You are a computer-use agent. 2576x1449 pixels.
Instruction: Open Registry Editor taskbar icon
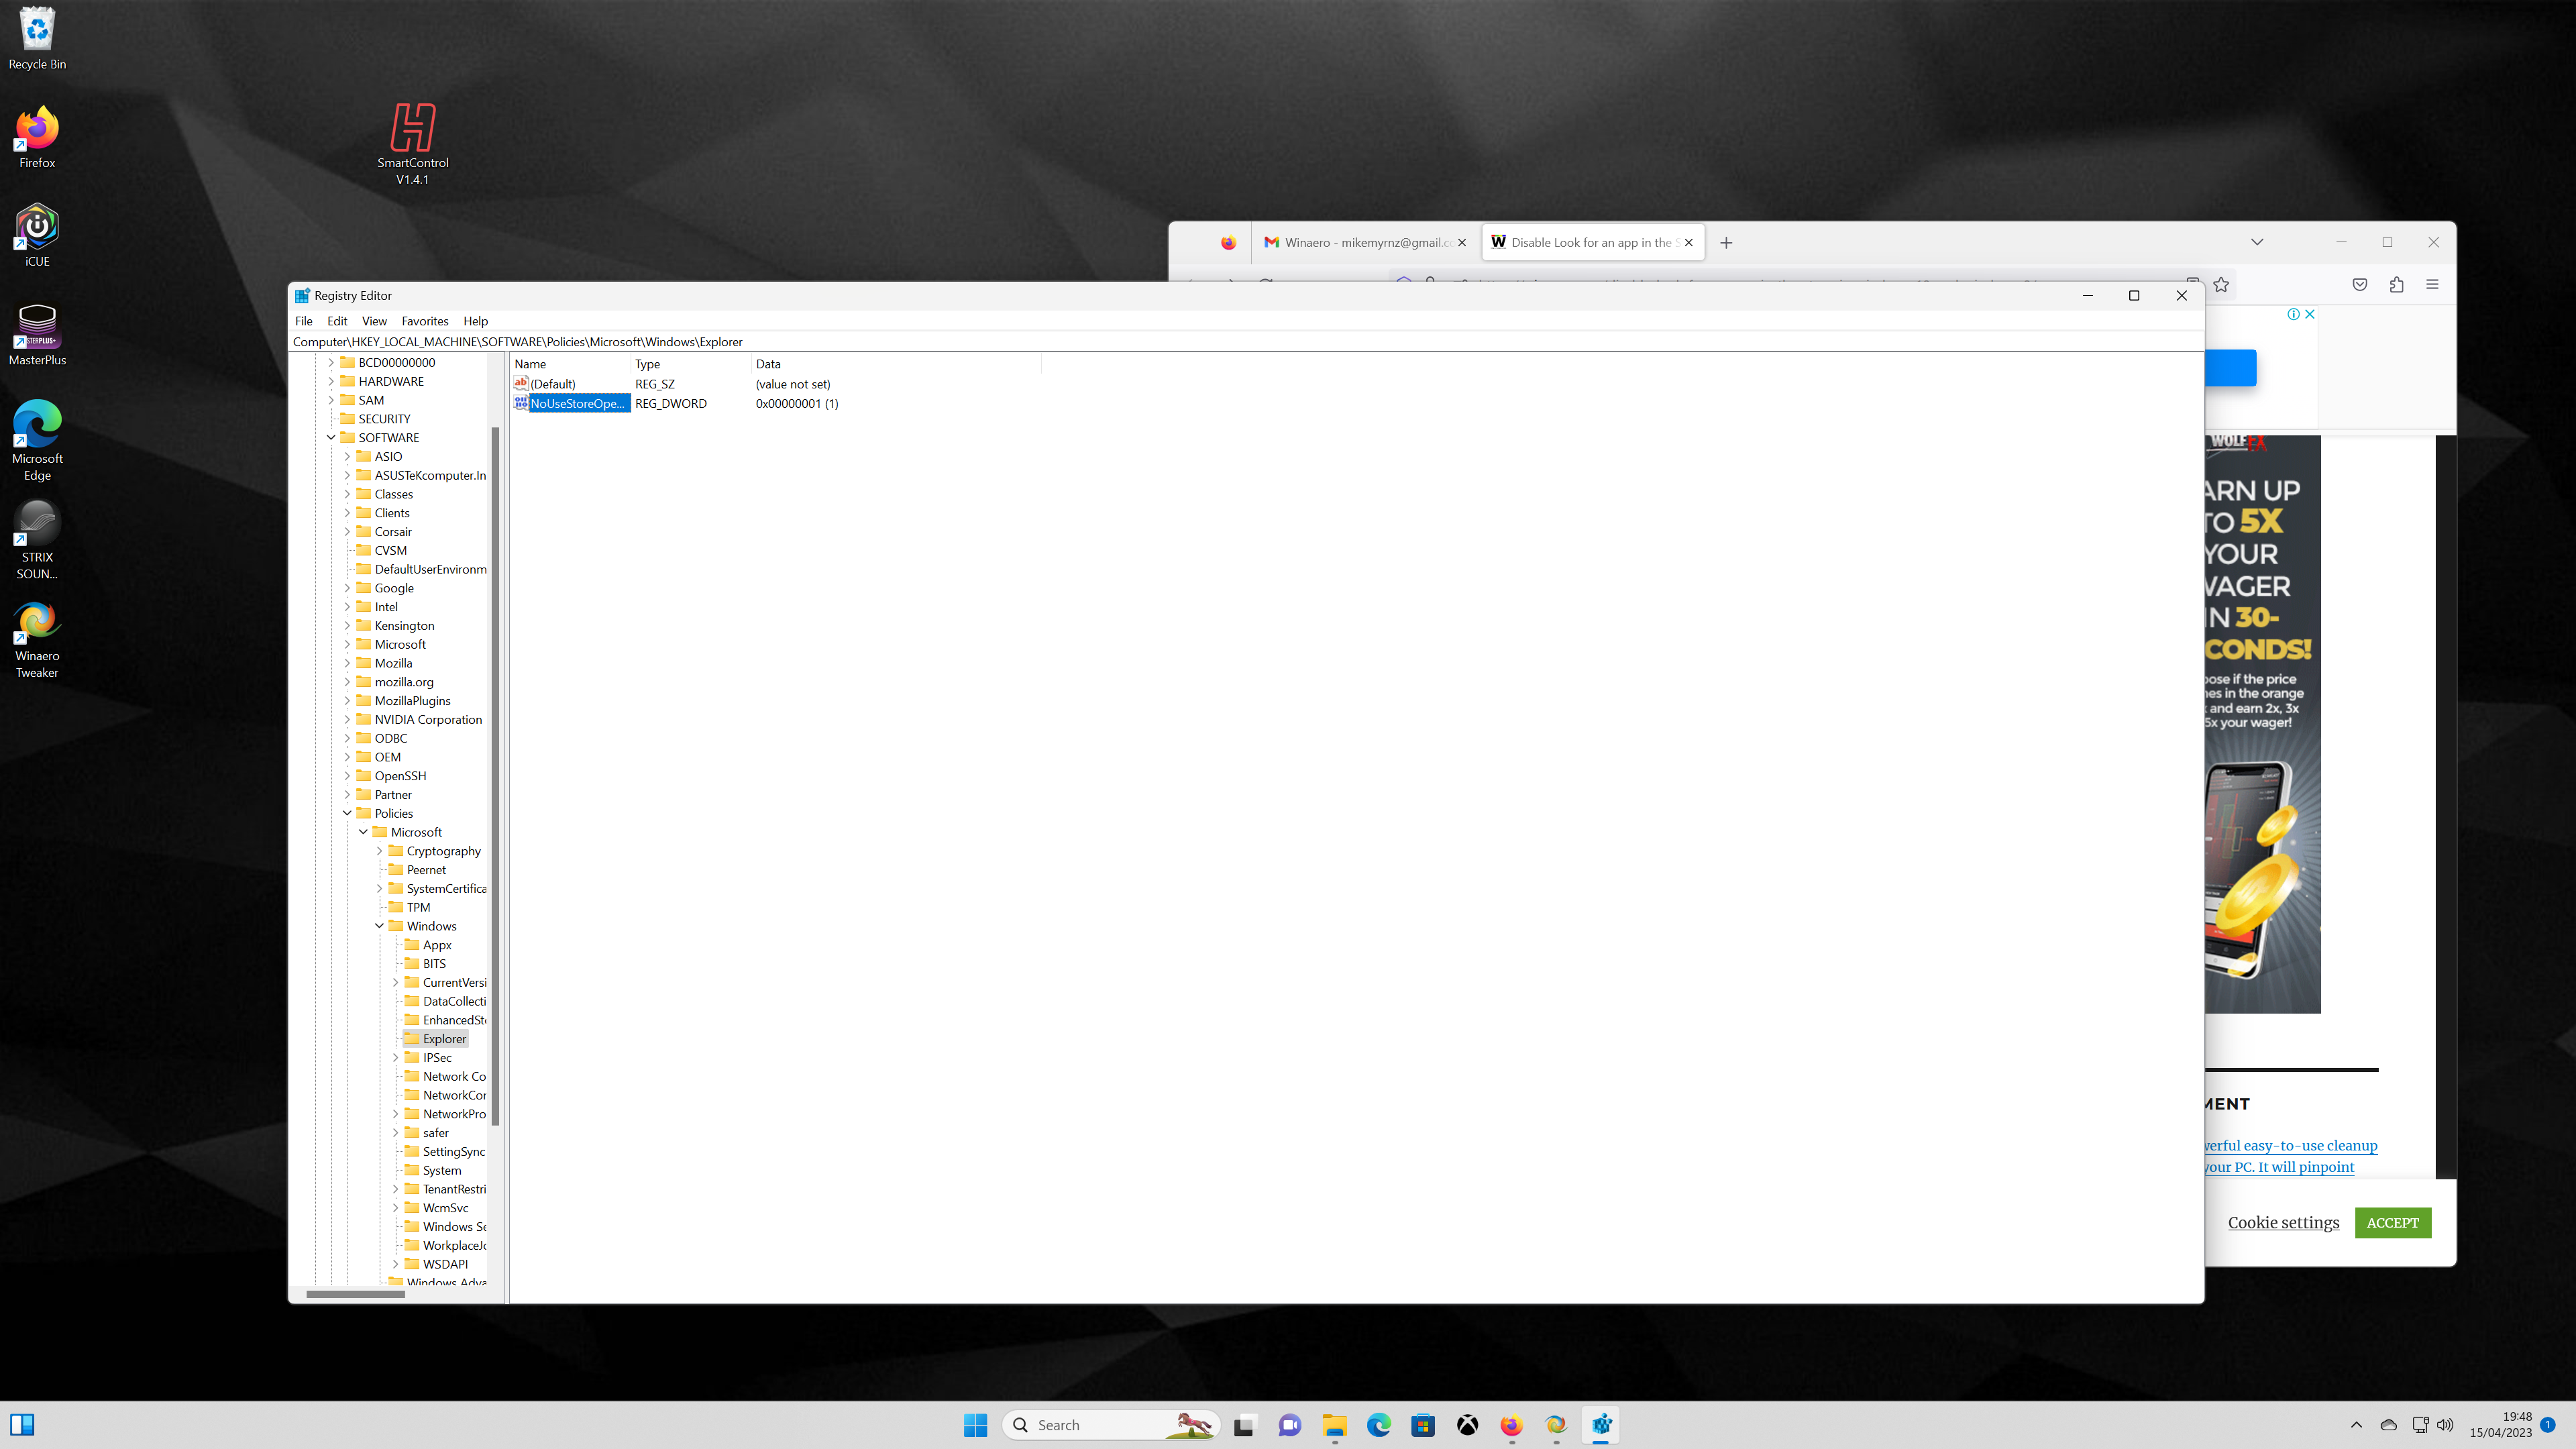tap(1601, 1425)
